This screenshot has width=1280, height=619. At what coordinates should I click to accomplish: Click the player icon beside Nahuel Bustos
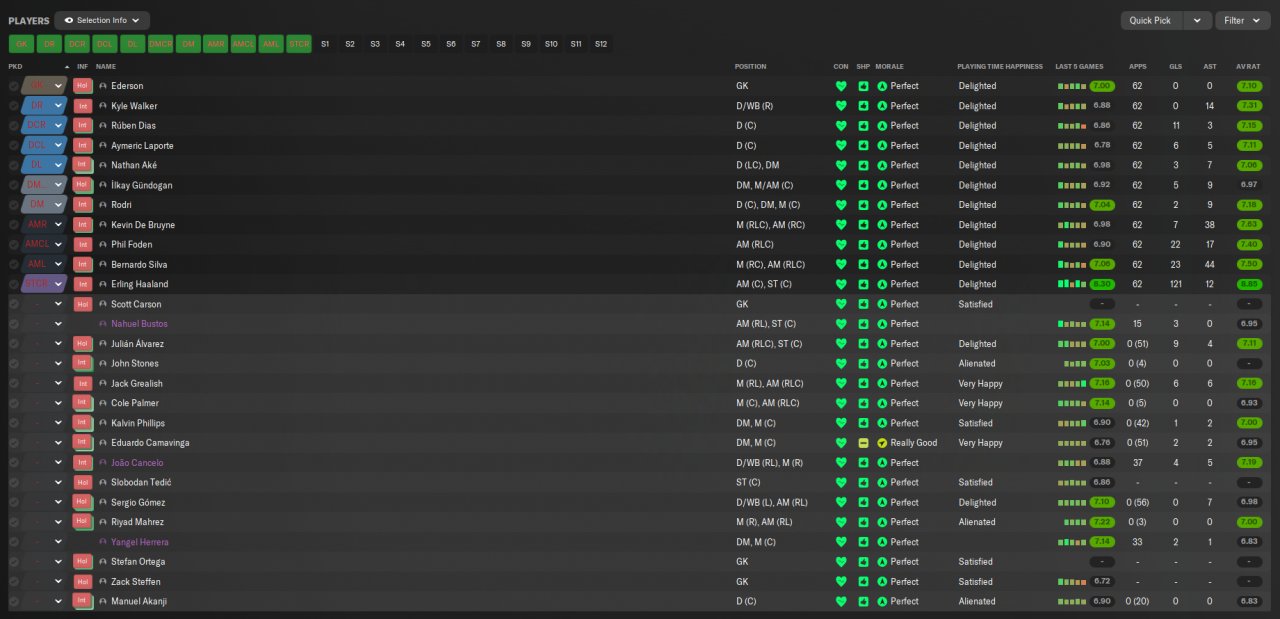pyautogui.click(x=103, y=324)
